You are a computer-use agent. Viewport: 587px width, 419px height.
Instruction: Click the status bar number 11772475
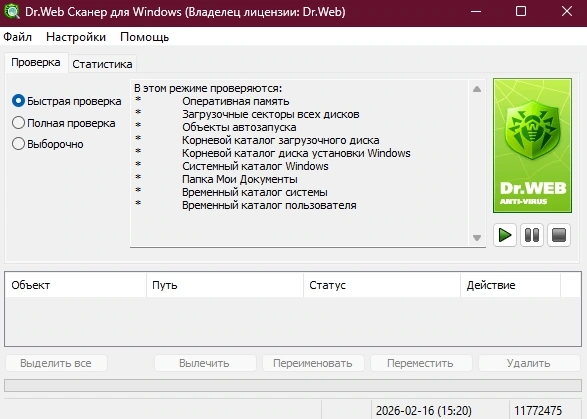(538, 411)
